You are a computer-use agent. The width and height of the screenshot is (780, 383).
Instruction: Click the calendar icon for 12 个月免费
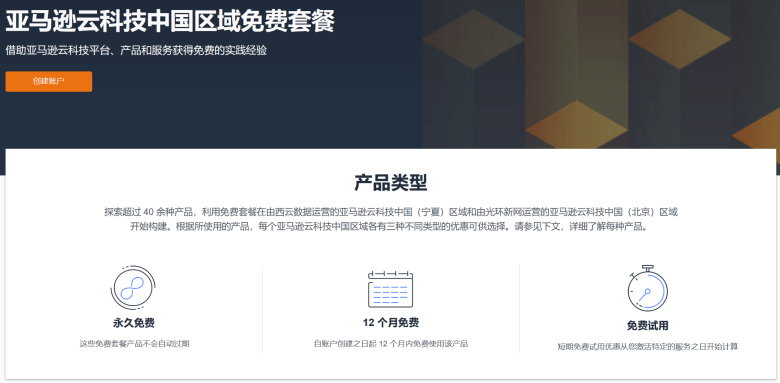click(x=390, y=289)
